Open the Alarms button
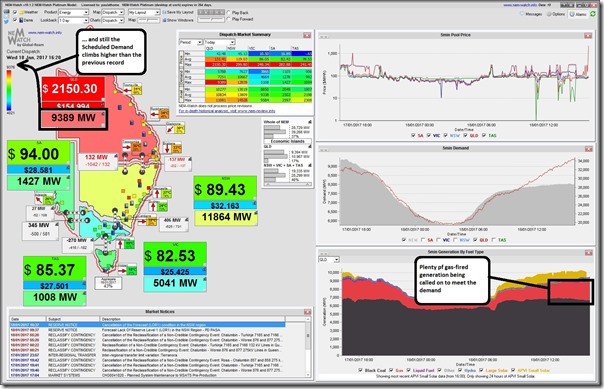This screenshot has width=604, height=389. (578, 14)
